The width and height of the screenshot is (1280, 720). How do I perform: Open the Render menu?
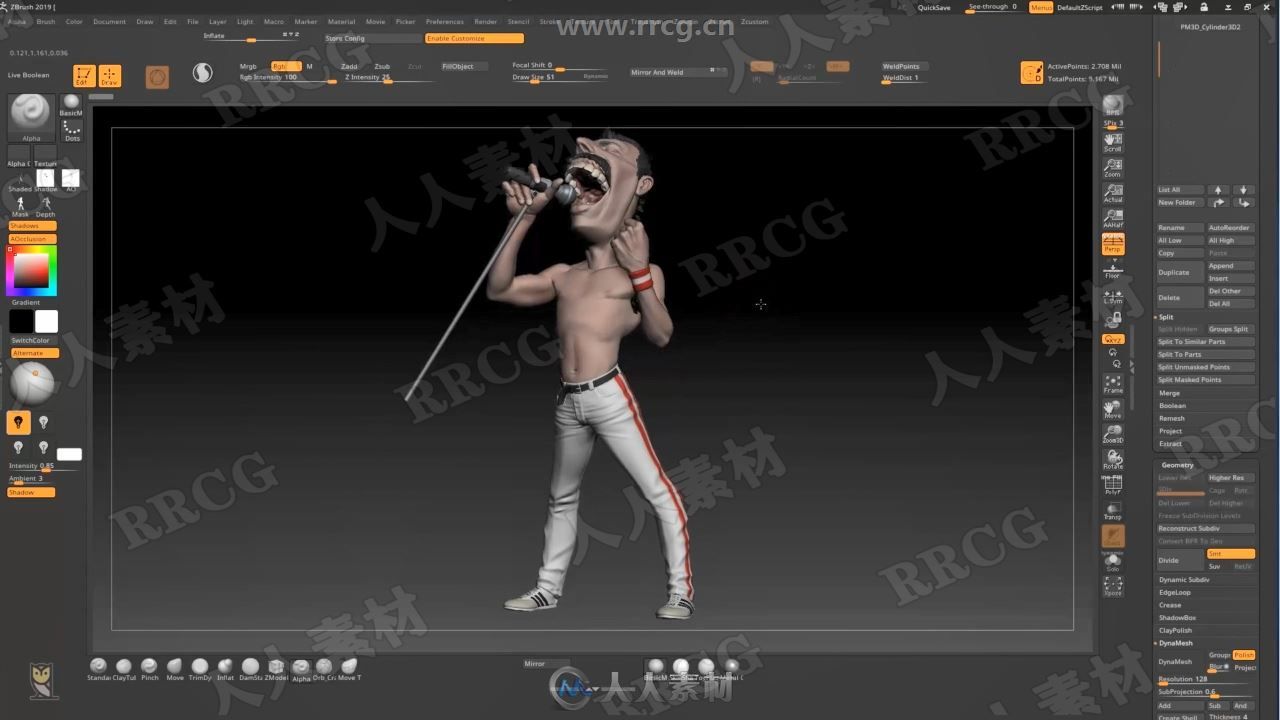(x=485, y=21)
